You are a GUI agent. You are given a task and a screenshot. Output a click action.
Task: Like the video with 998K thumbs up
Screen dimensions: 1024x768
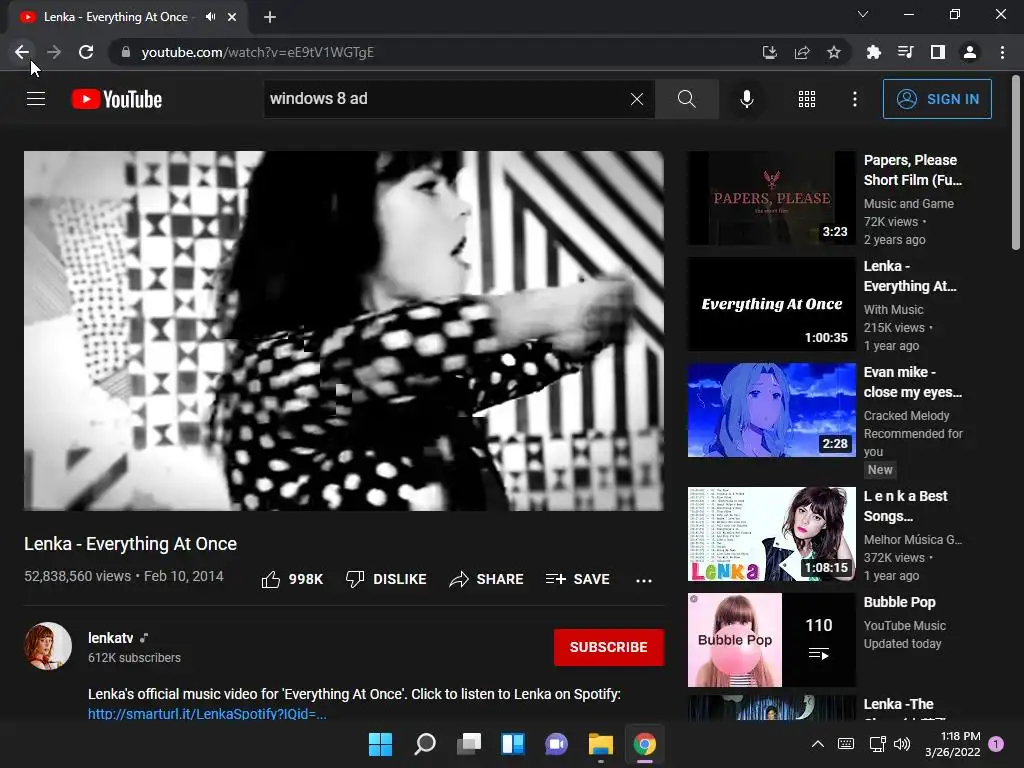292,579
